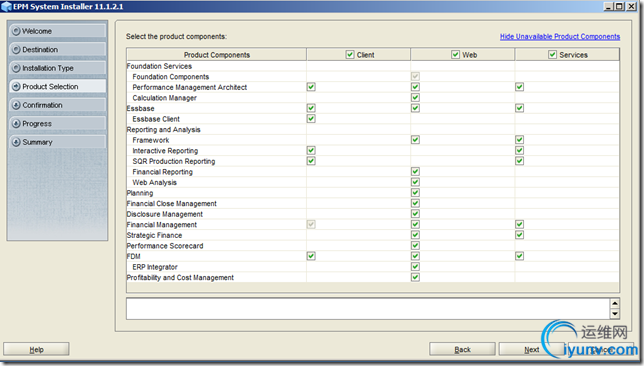The image size is (644, 366).
Task: Select the Foundation Services row
Action: coord(373,66)
